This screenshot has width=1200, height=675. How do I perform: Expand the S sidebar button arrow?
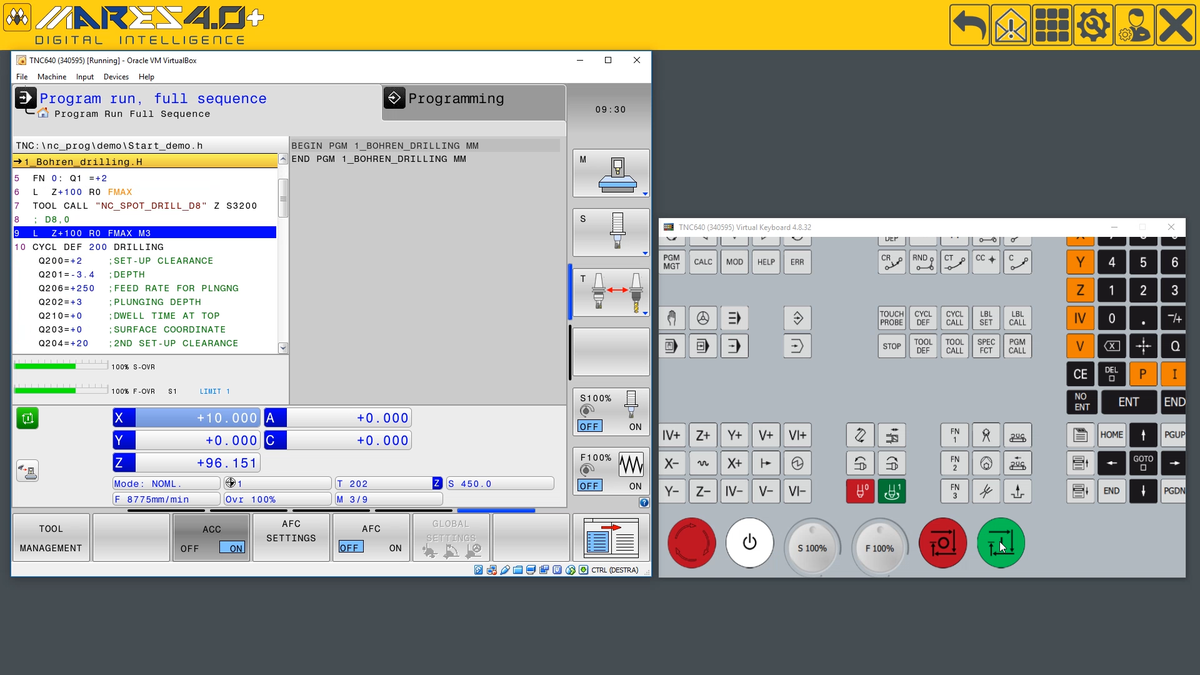[x=645, y=253]
